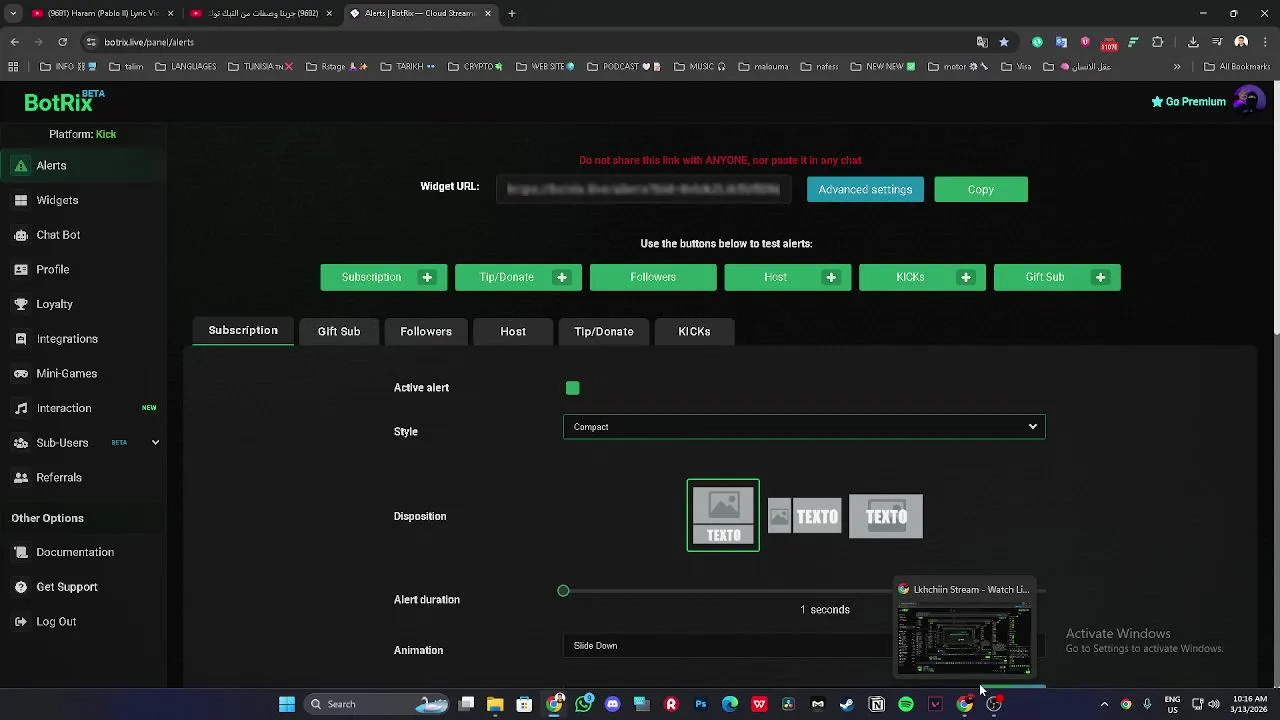Open Notion from the taskbar

coord(877,704)
